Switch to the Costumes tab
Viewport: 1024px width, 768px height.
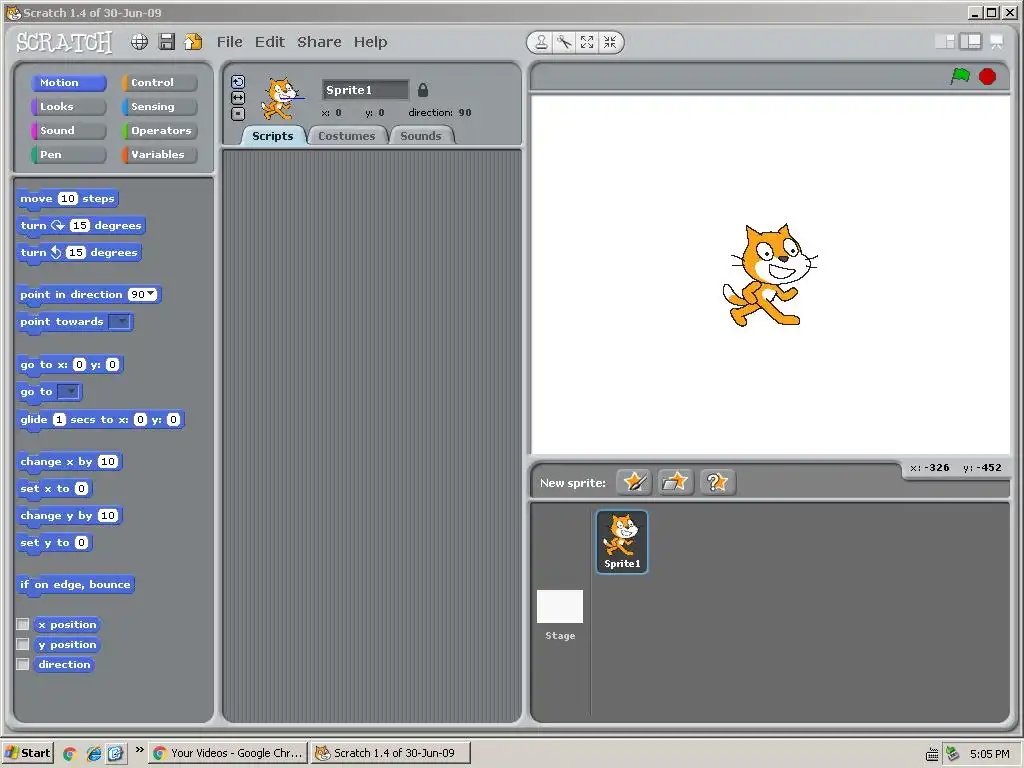(x=347, y=136)
